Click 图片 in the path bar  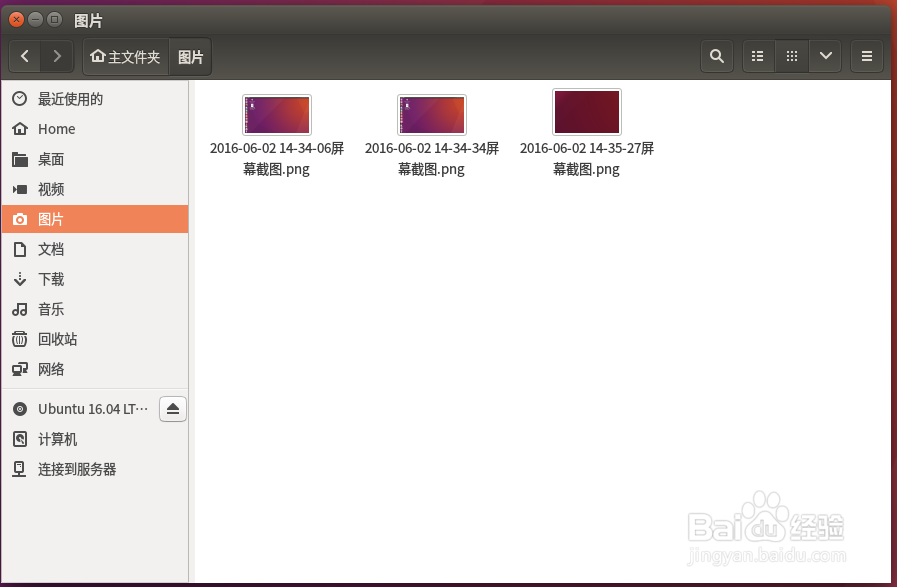coord(190,56)
